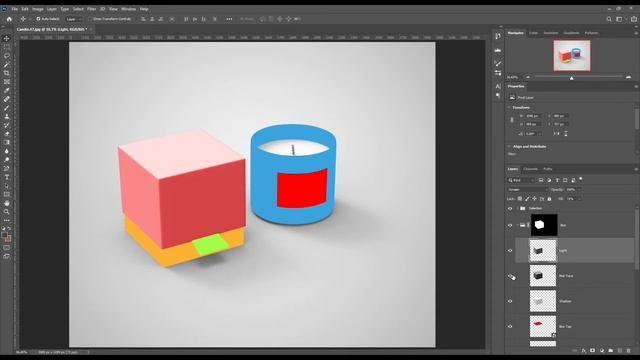
Task: Open the layer filter Kind dropdown
Action: (x=521, y=180)
